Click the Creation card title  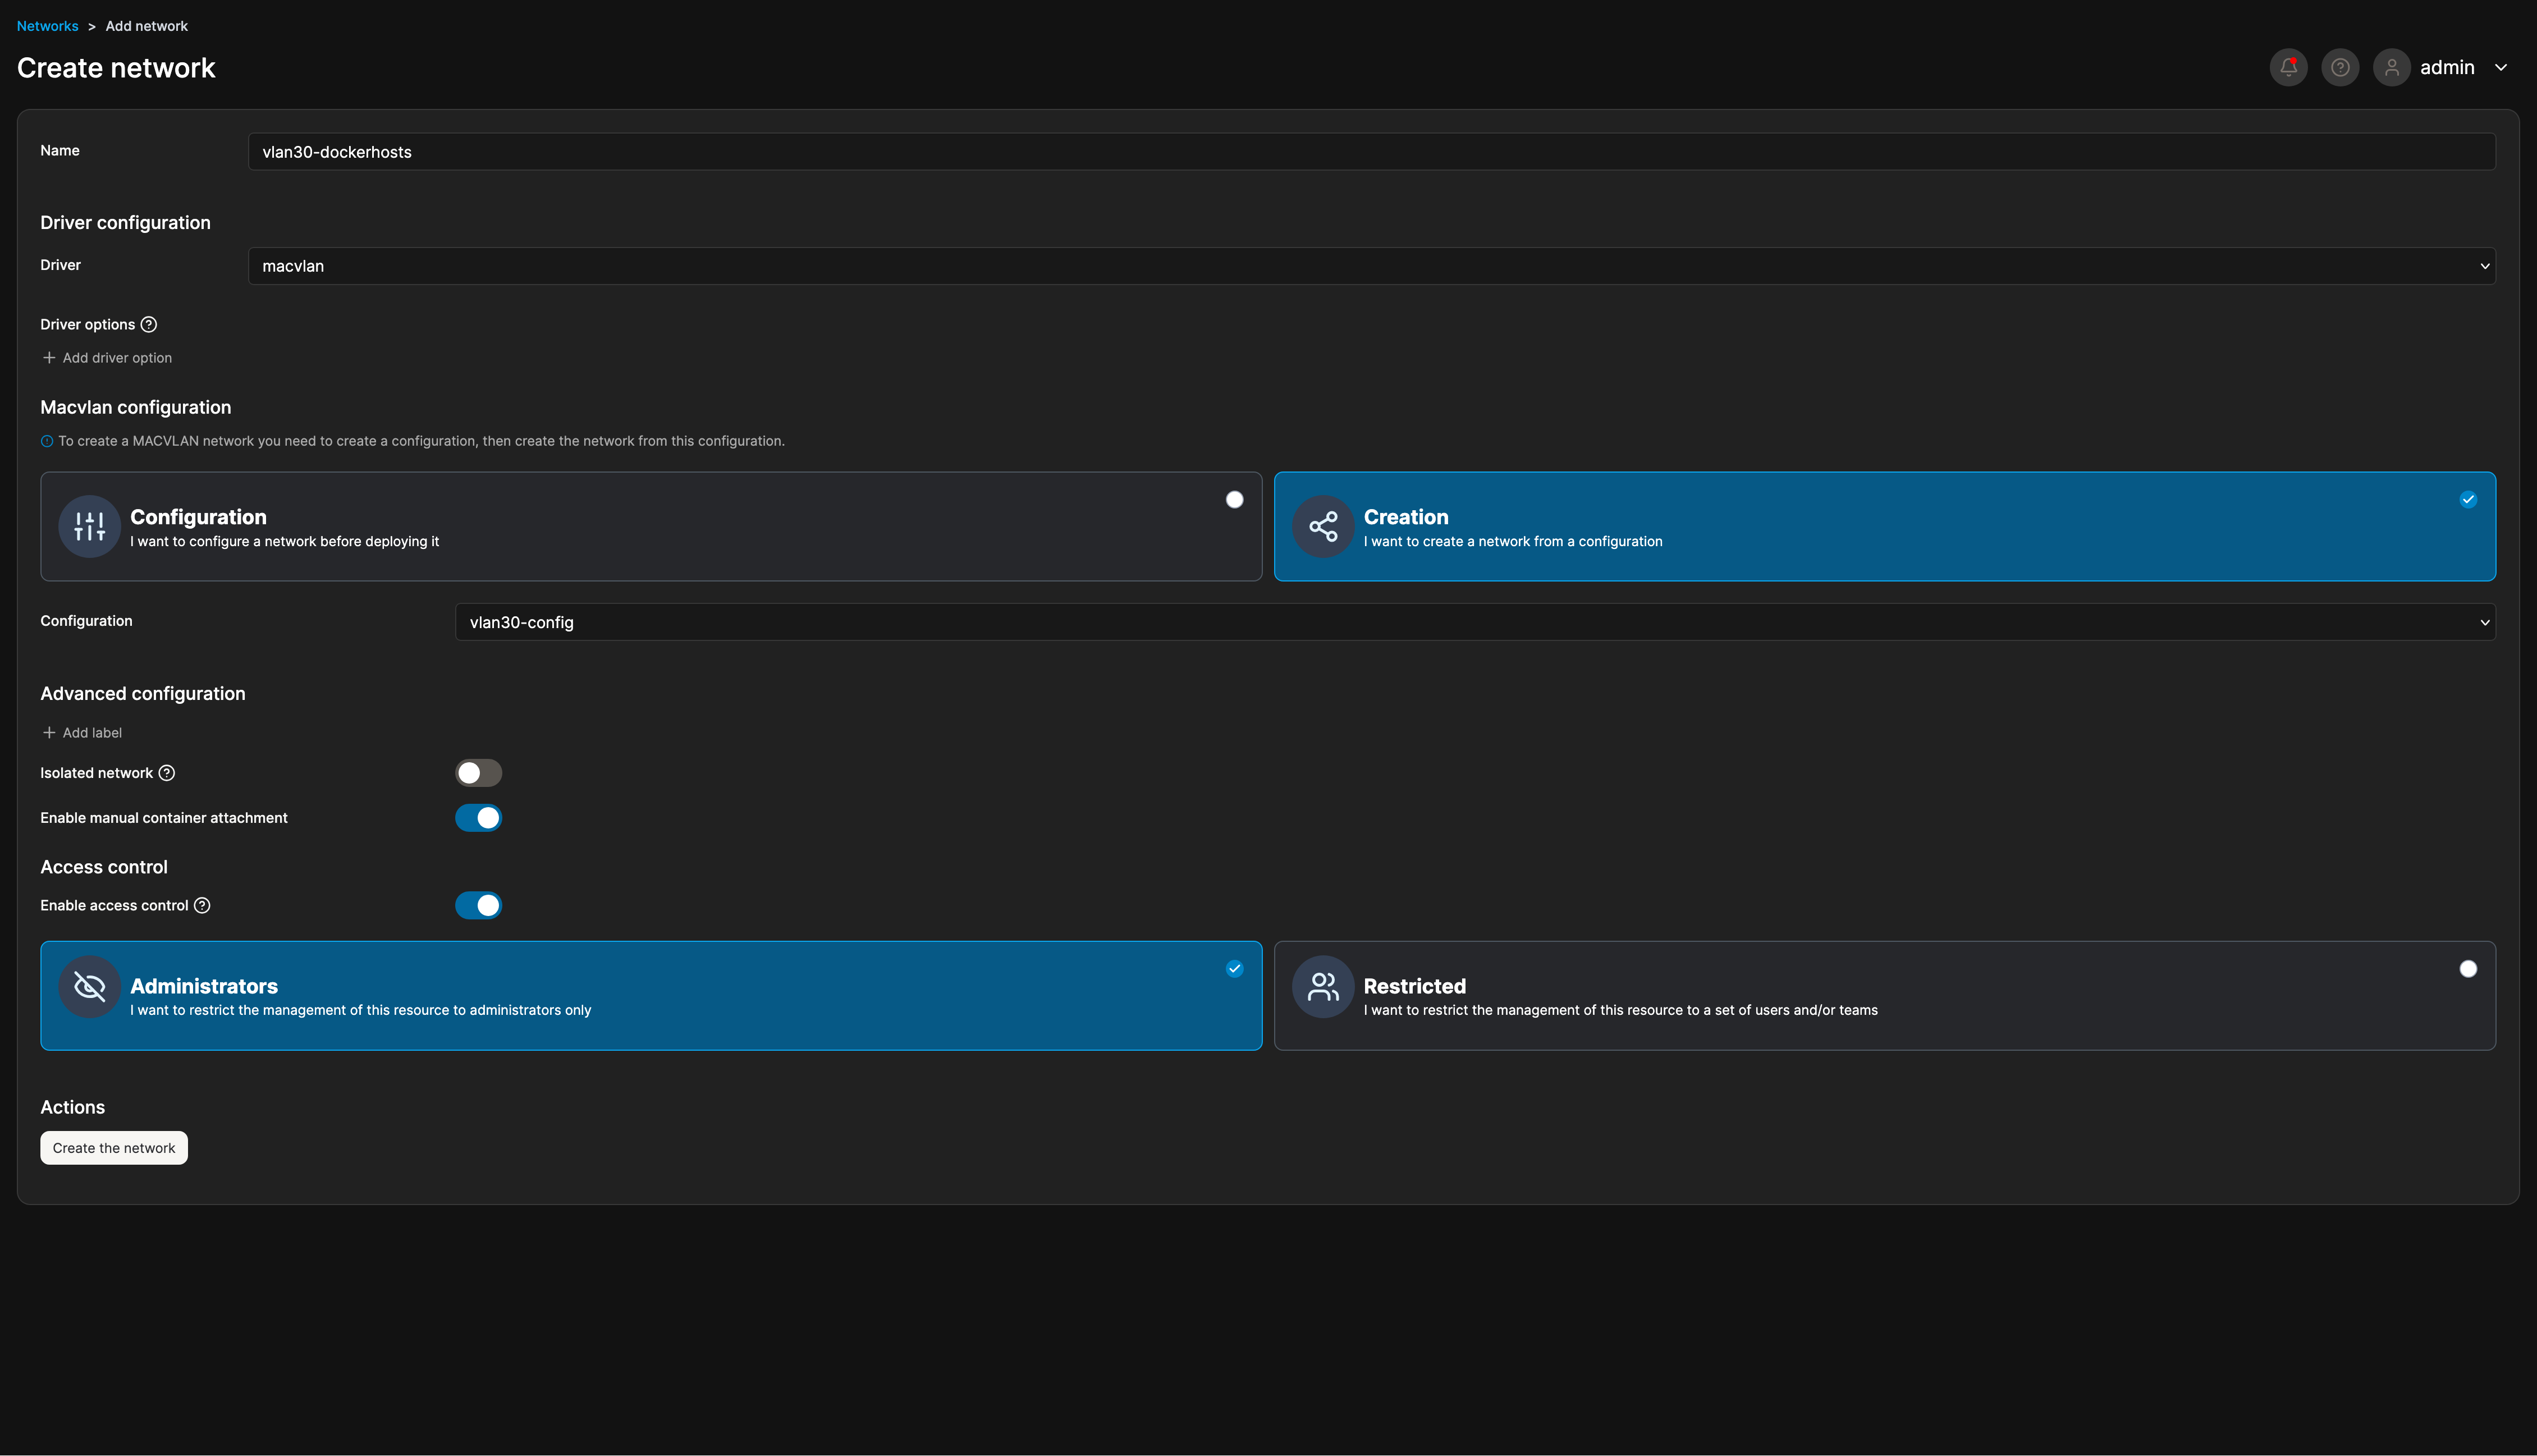point(1406,517)
